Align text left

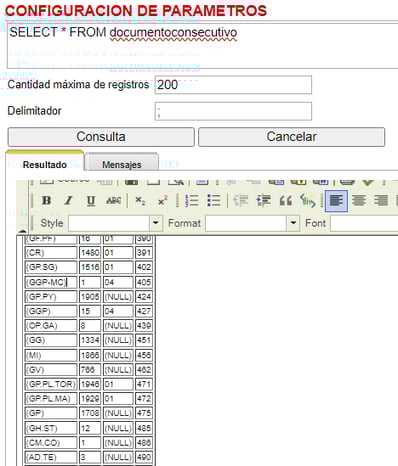336,201
